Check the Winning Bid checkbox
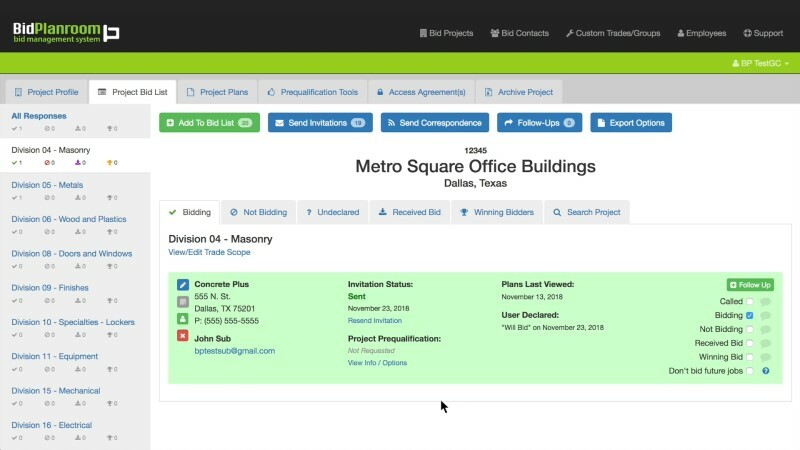 pyautogui.click(x=749, y=357)
